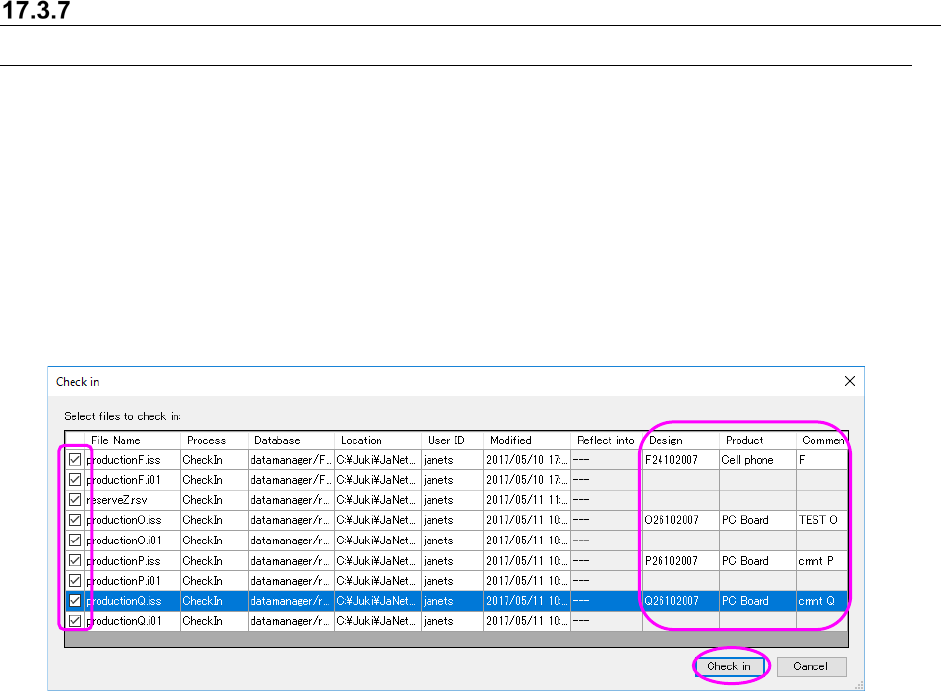This screenshot has height=691, width=941.
Task: Click the Process column header
Action: tap(207, 440)
